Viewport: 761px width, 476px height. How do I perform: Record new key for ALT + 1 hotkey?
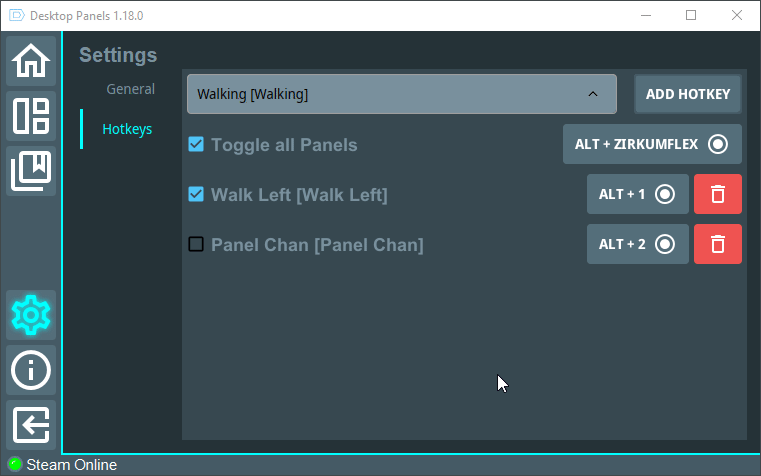pos(638,194)
